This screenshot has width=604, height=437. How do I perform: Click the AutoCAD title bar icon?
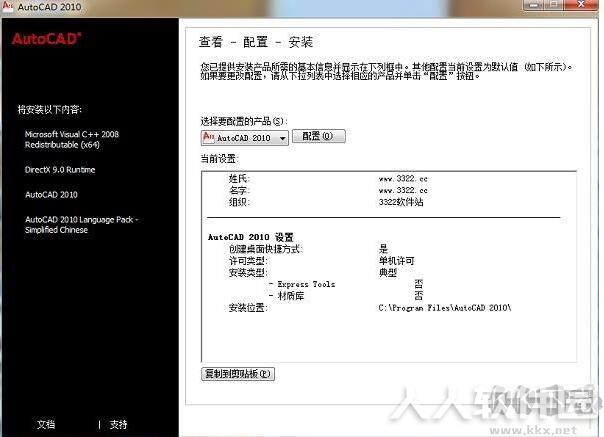[x=7, y=6]
